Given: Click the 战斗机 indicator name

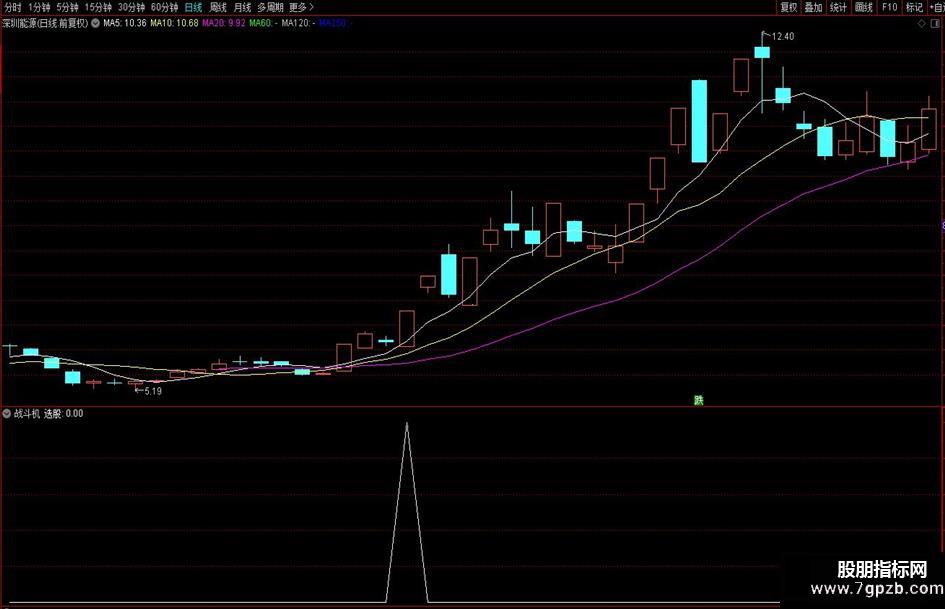Looking at the screenshot, I should point(27,414).
